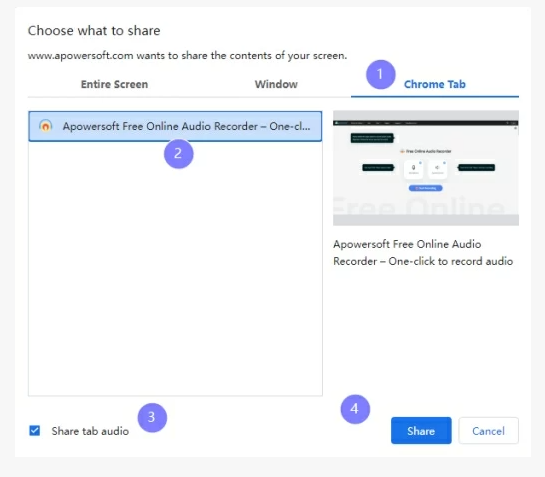Click the blue Share button
Screen dimensions: 545x477
coord(421,431)
